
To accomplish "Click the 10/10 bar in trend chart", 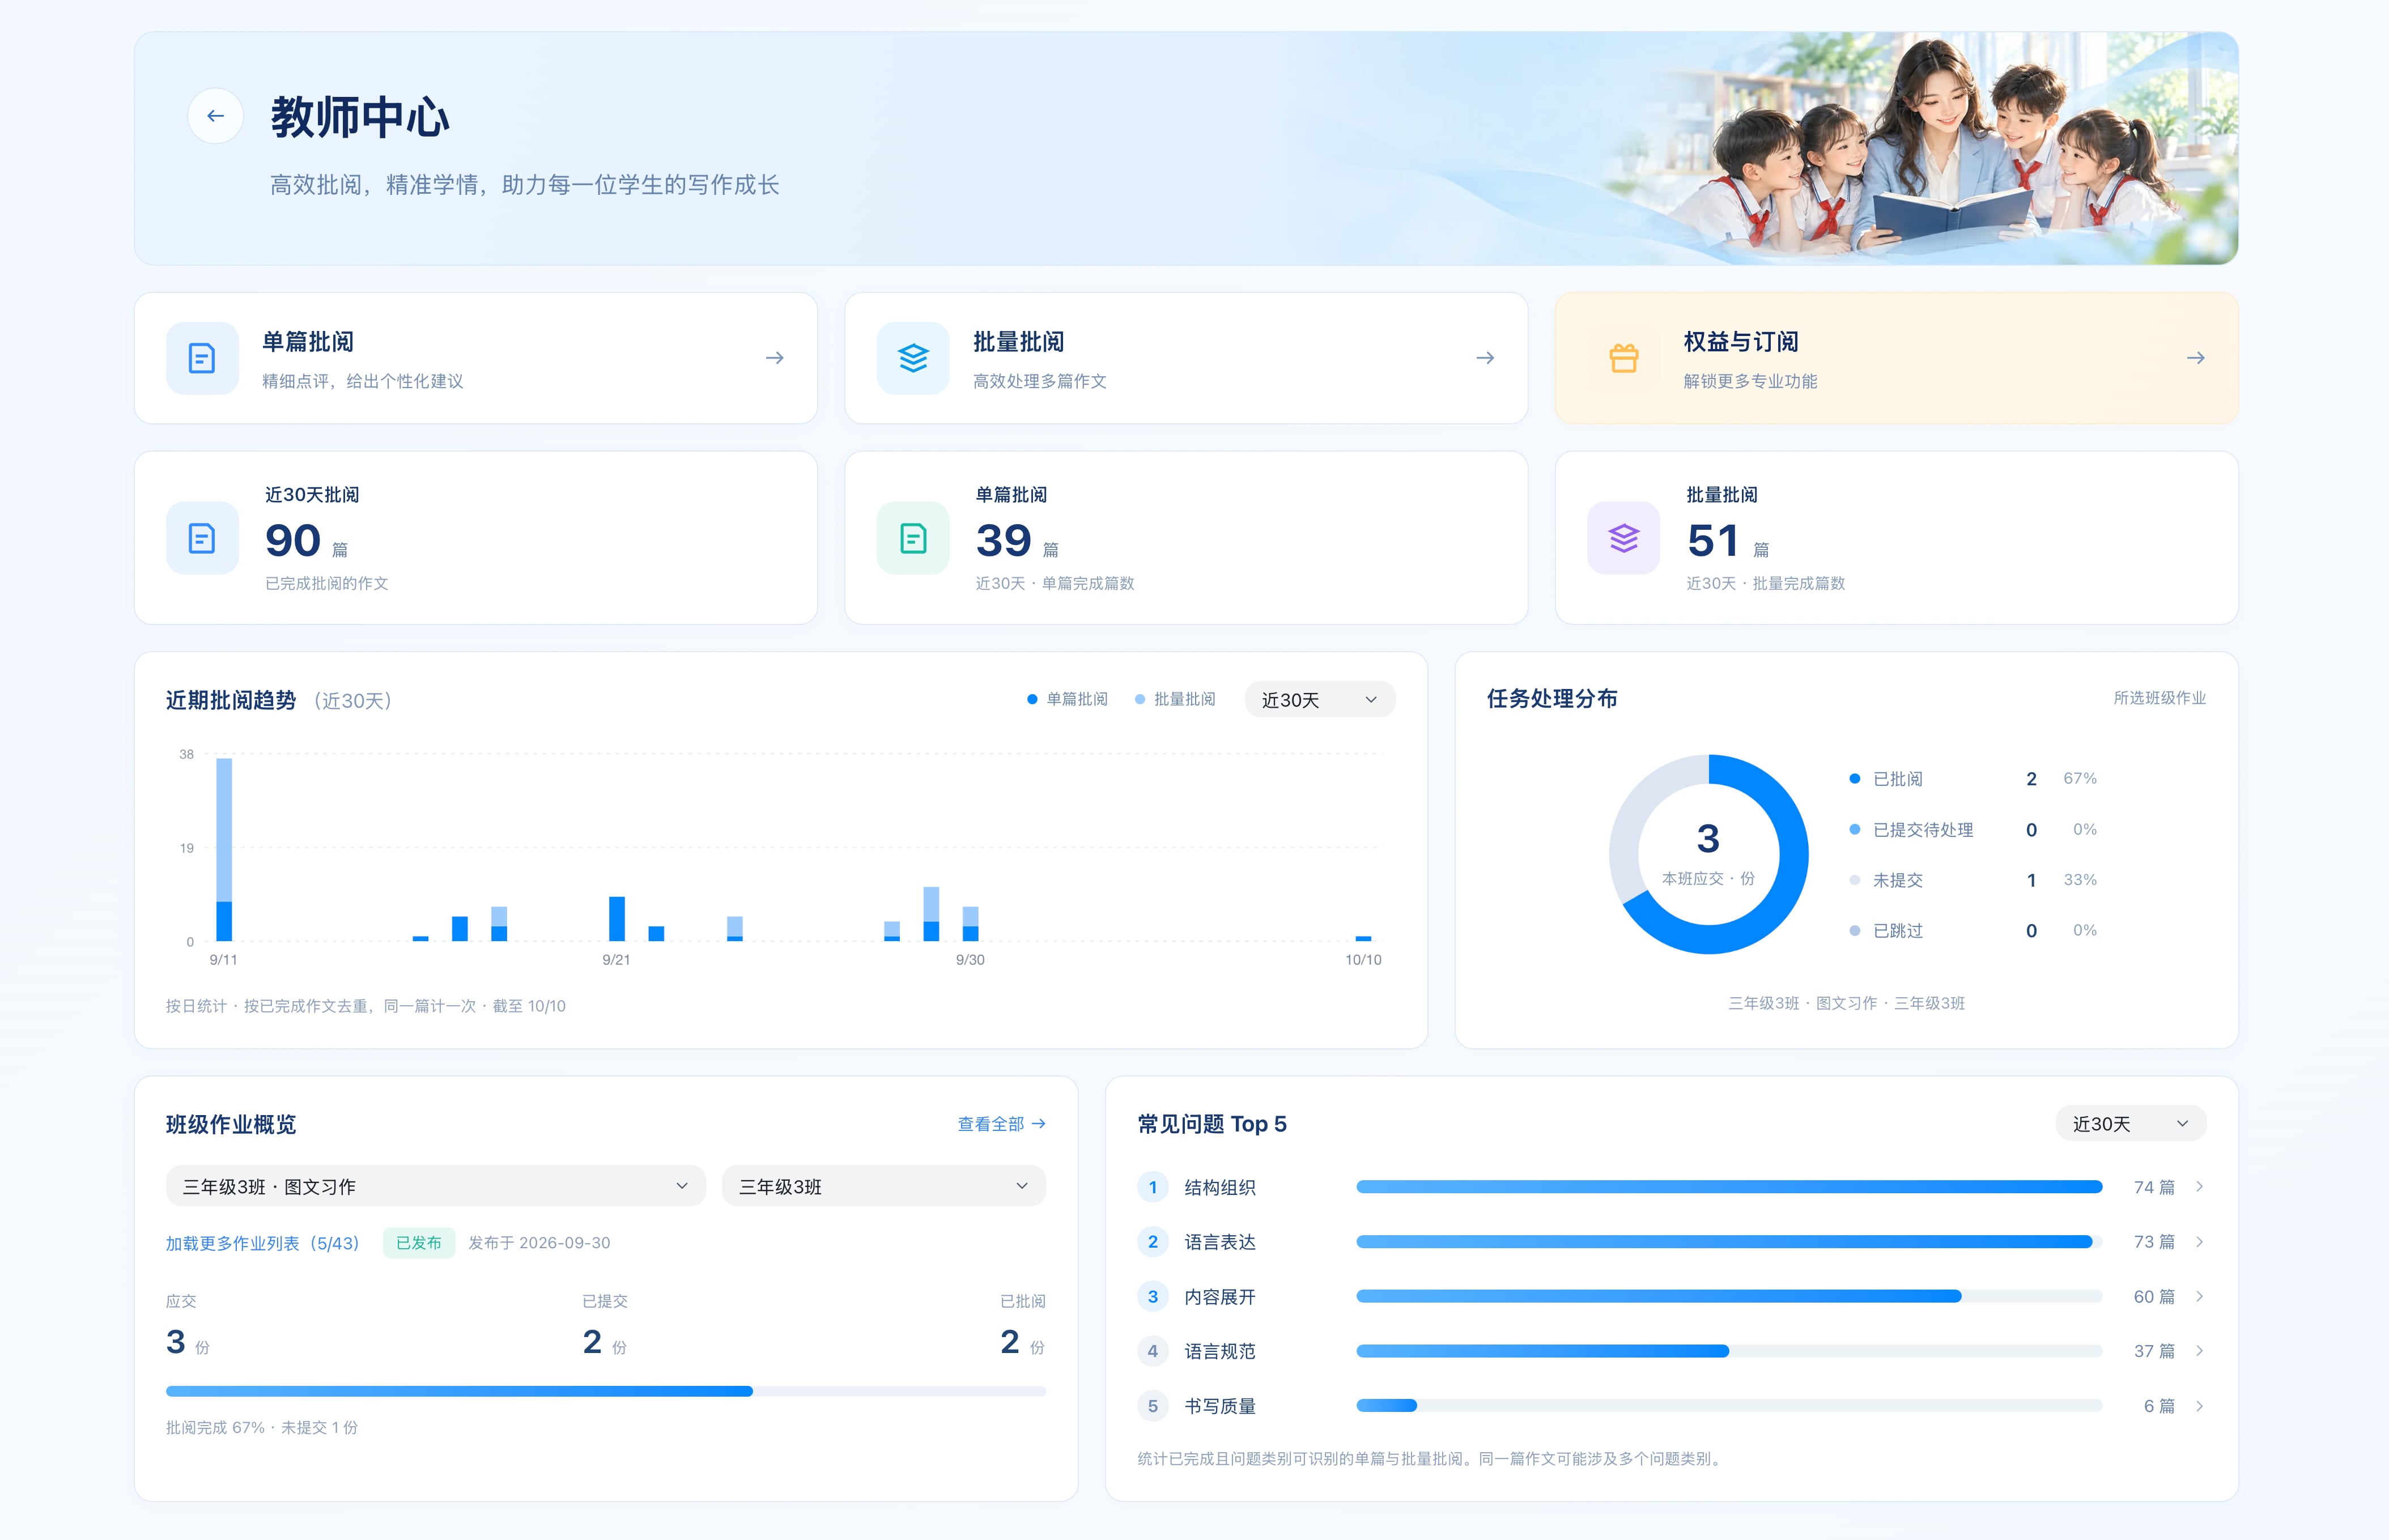I will pyautogui.click(x=1363, y=938).
